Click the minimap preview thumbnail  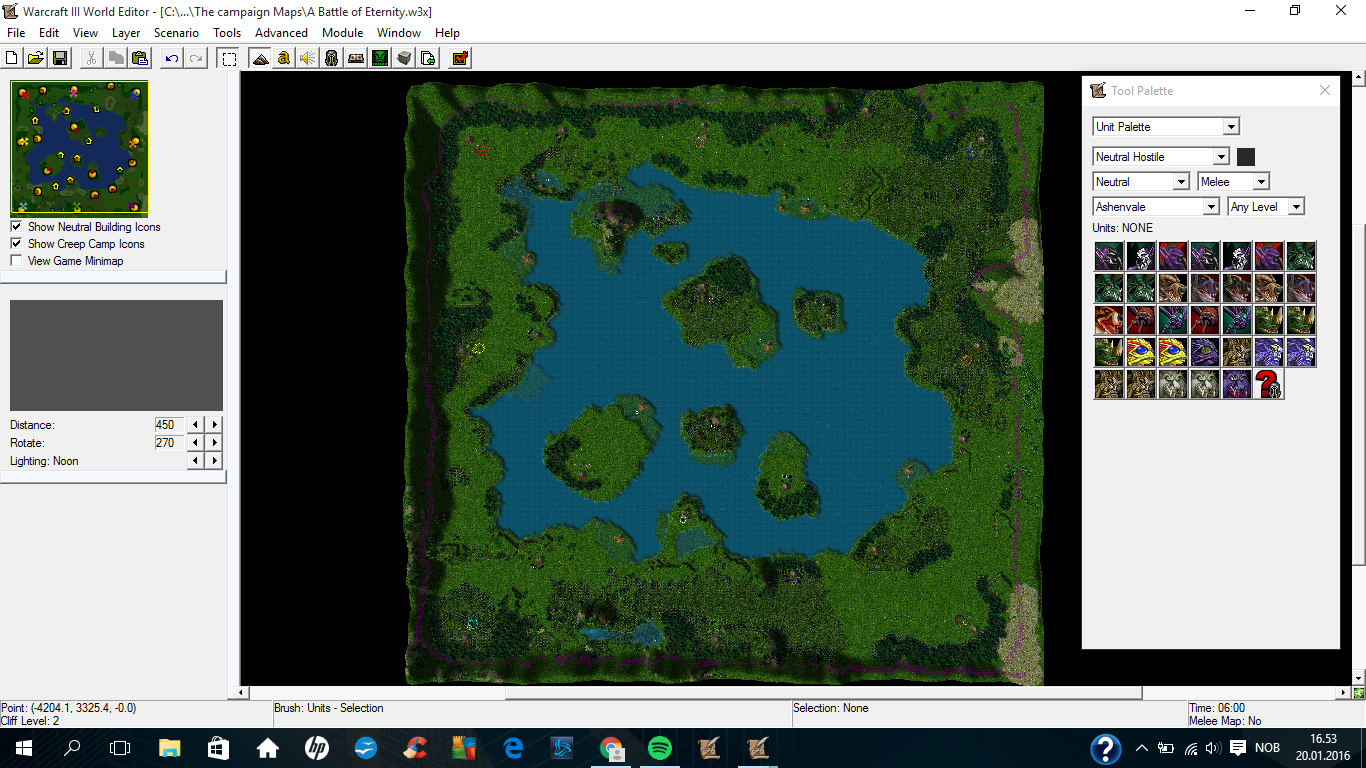tap(79, 148)
